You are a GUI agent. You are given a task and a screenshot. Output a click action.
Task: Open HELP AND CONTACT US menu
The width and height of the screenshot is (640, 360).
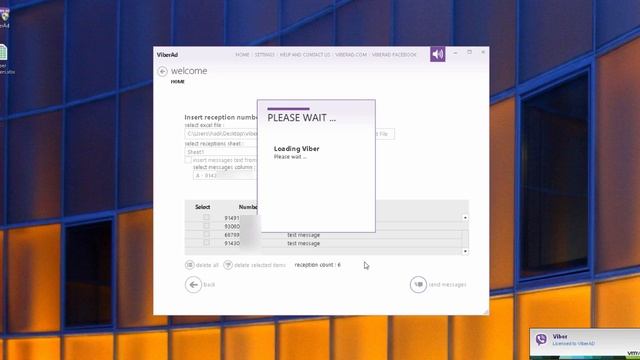point(305,54)
